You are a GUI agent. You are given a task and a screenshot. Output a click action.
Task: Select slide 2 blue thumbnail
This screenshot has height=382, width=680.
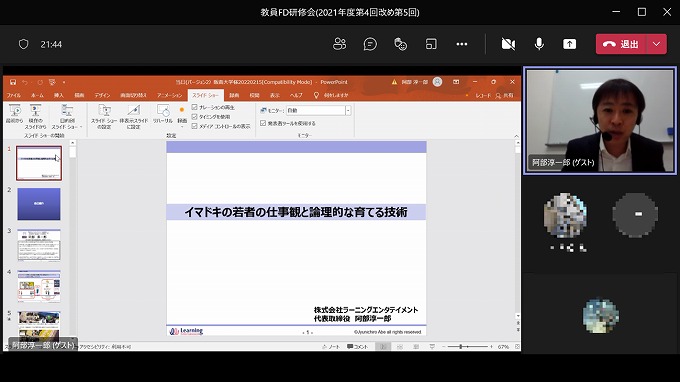click(39, 204)
